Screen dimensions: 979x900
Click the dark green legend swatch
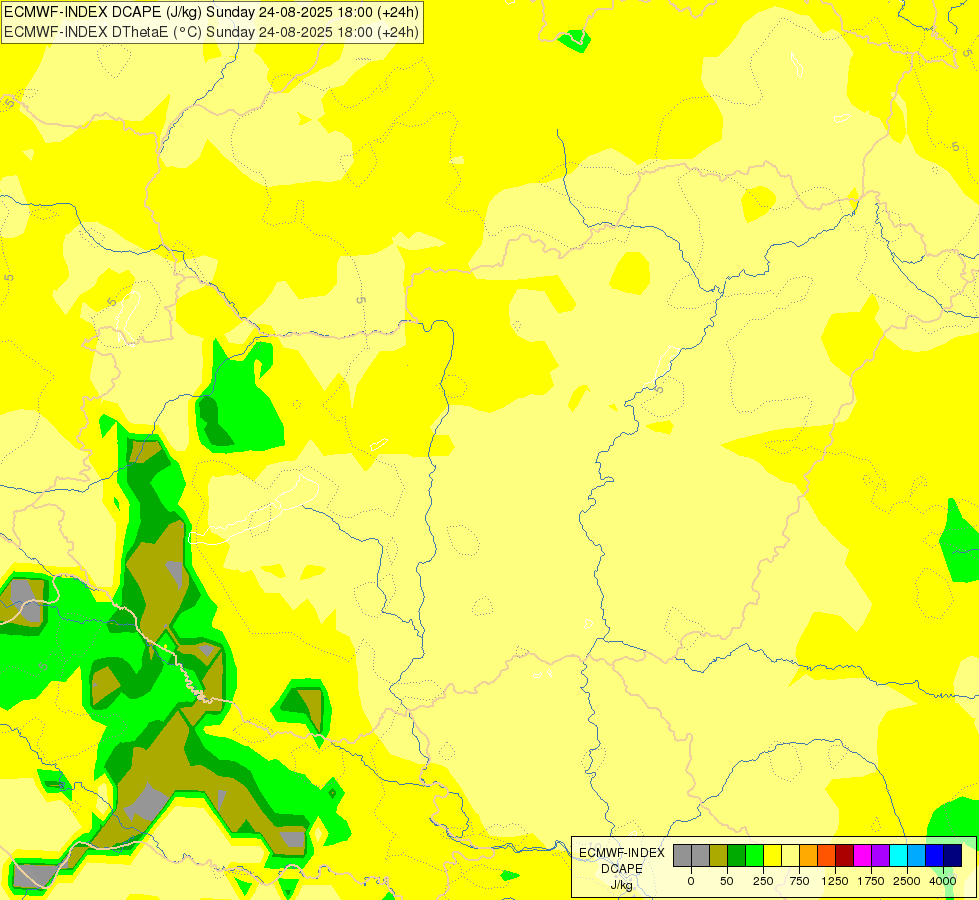pos(737,856)
